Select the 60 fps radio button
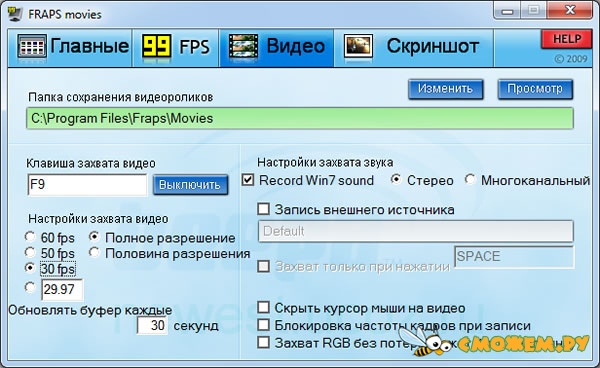Image resolution: width=600 pixels, height=368 pixels. tap(30, 237)
